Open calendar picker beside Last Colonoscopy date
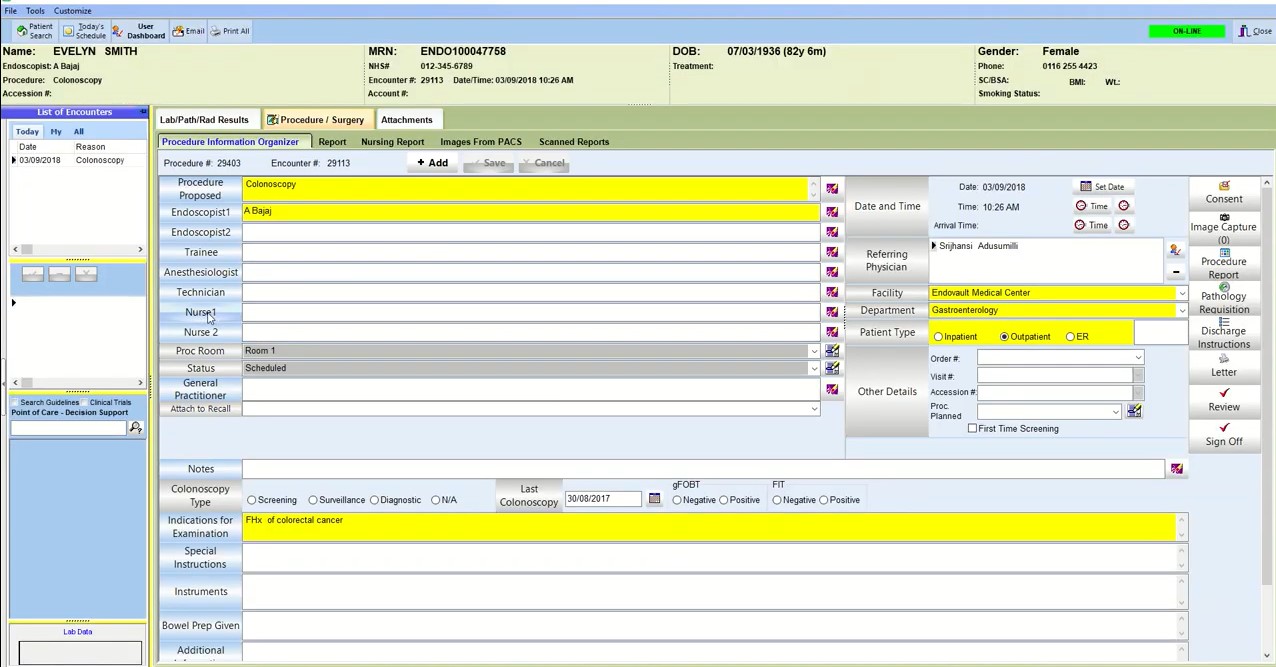This screenshot has width=1276, height=667. 654,499
